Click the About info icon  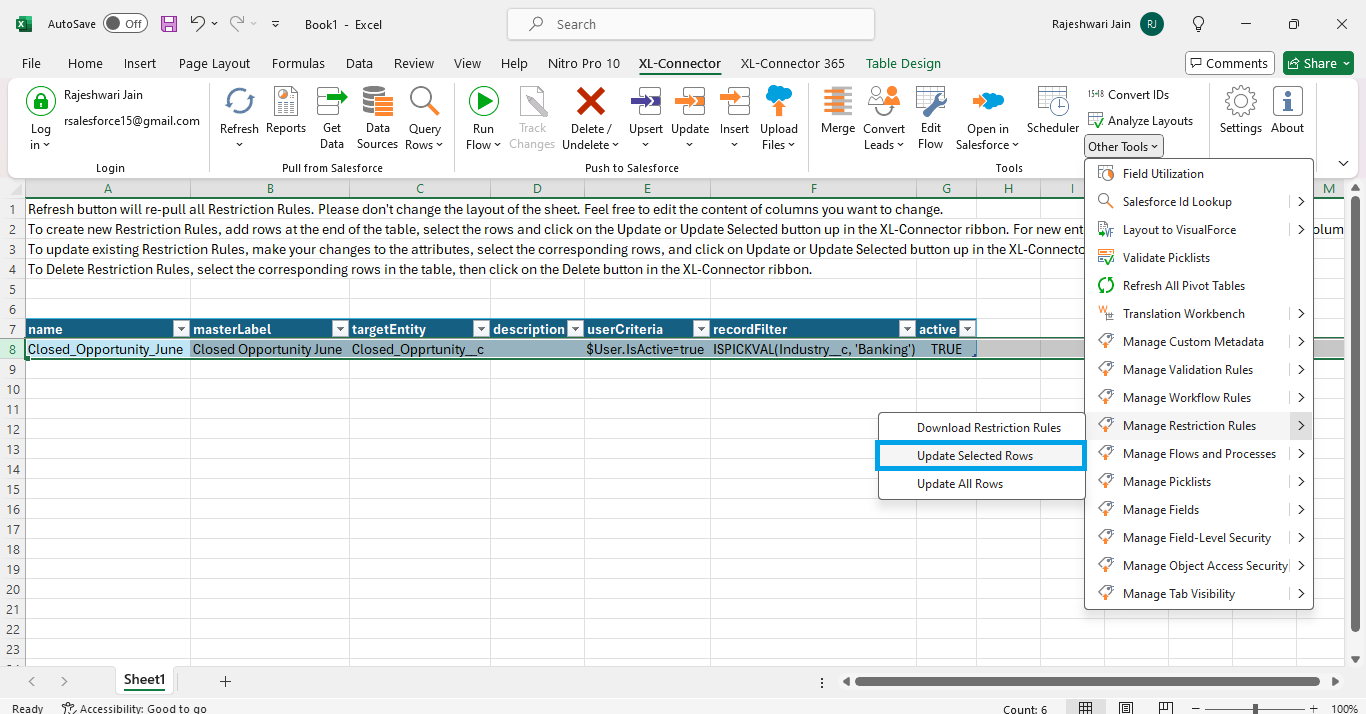[1288, 101]
